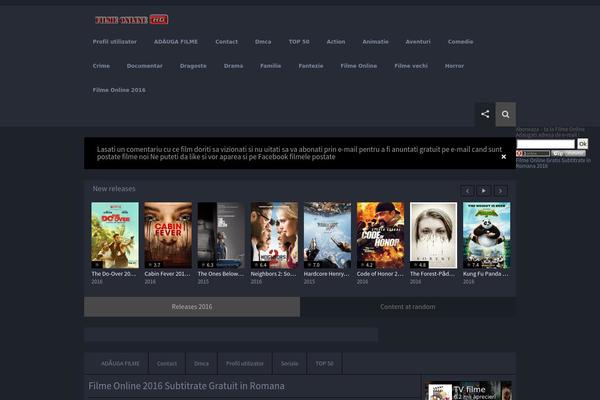Open Filme Online 2016 menu item

coord(119,90)
